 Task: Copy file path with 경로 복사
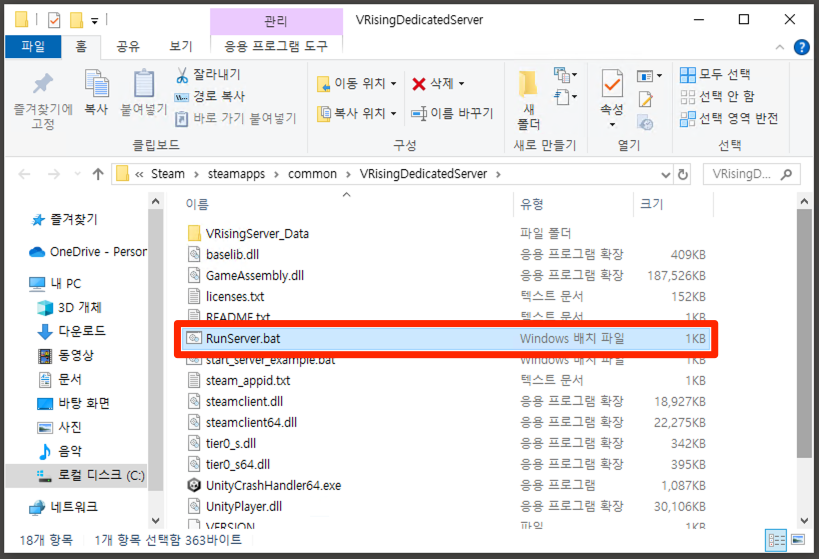[x=210, y=96]
